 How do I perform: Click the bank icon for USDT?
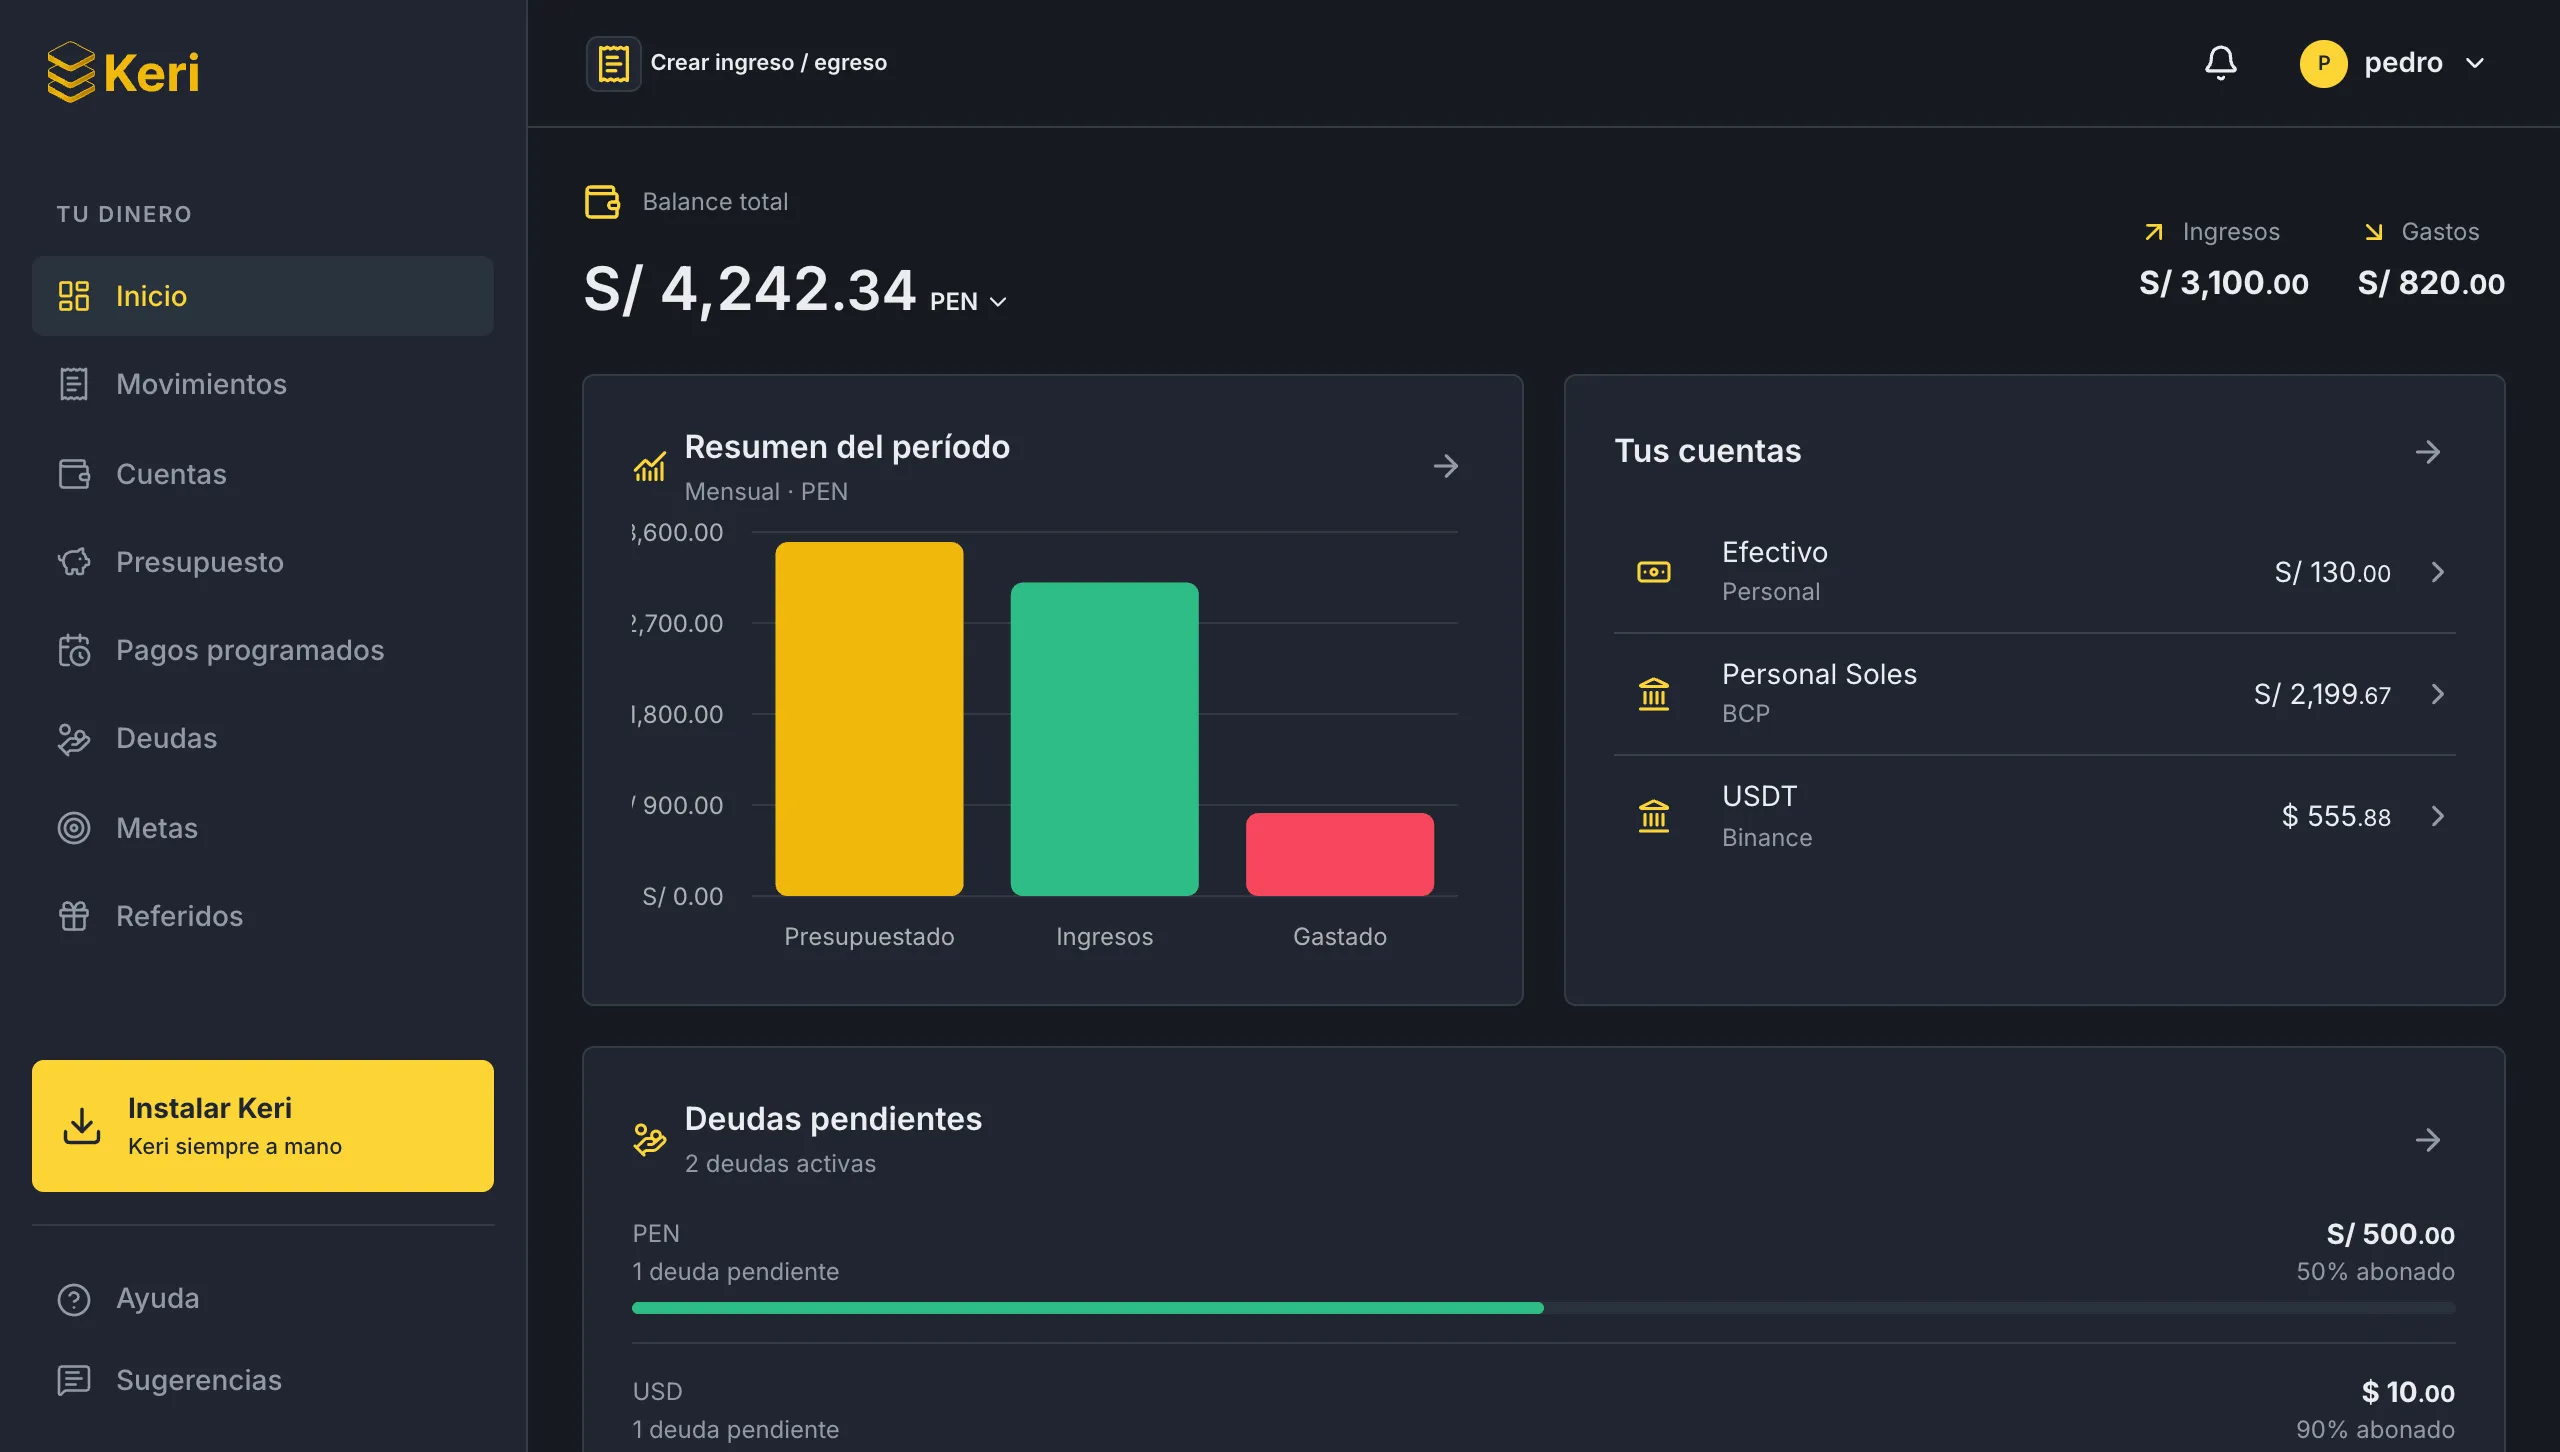point(1653,816)
